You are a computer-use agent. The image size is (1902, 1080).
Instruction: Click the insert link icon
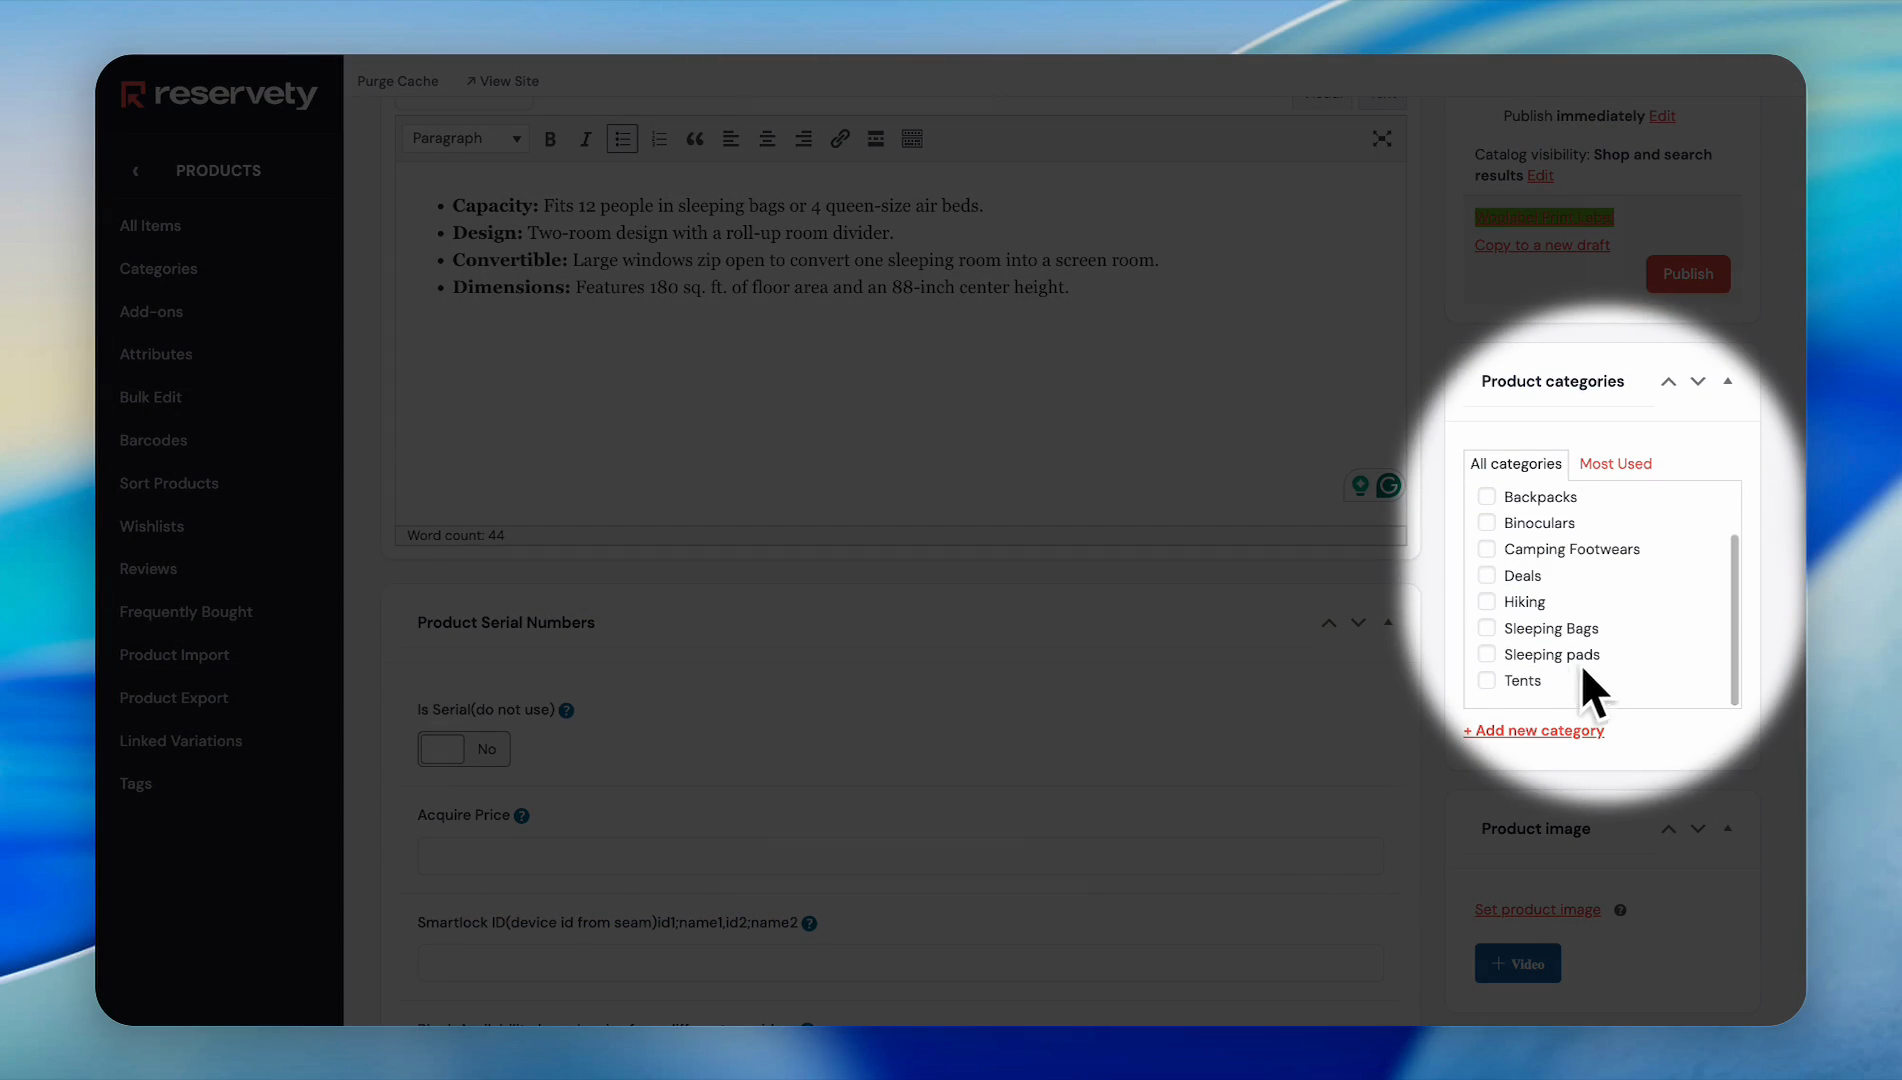click(x=840, y=139)
